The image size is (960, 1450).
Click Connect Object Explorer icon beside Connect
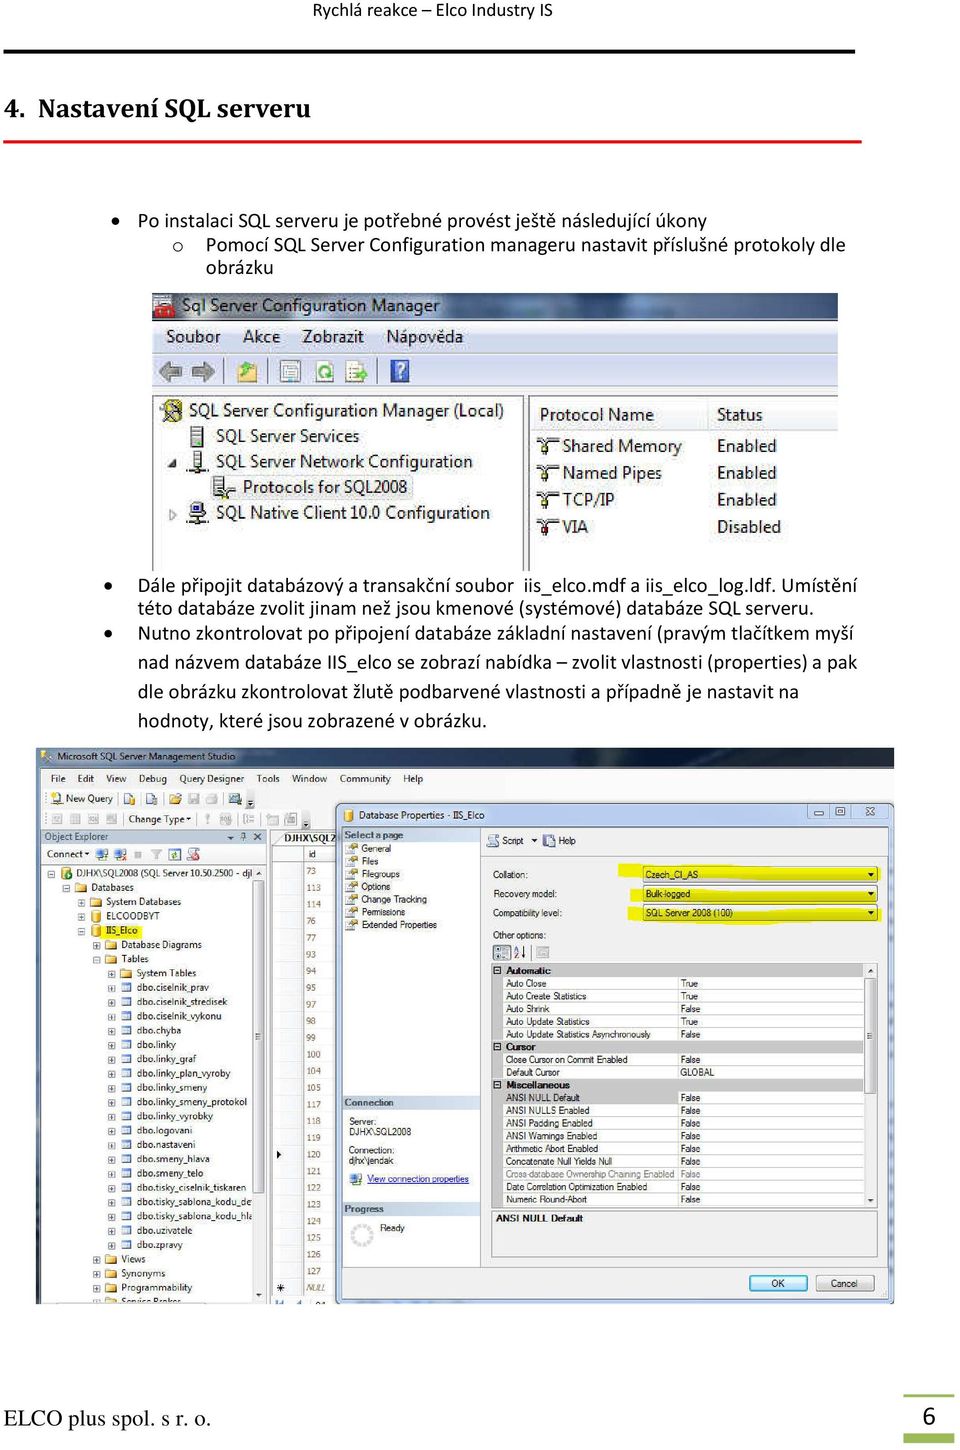[103, 854]
